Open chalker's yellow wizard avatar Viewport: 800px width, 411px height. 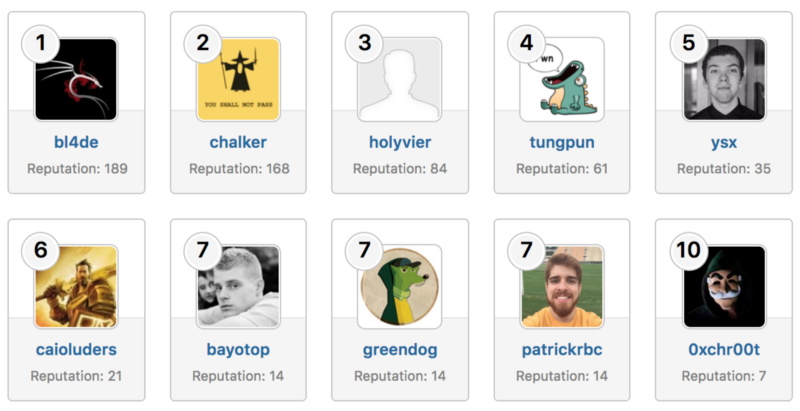(x=238, y=80)
